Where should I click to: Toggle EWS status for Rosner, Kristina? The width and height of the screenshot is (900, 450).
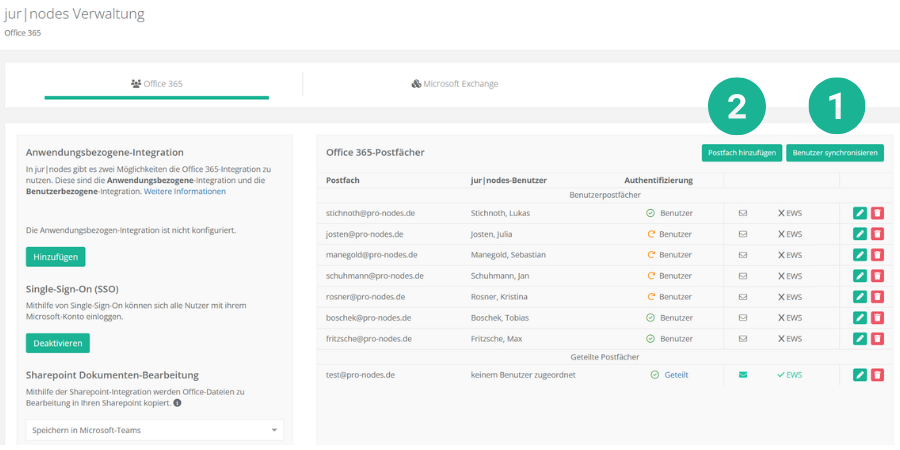pos(790,297)
